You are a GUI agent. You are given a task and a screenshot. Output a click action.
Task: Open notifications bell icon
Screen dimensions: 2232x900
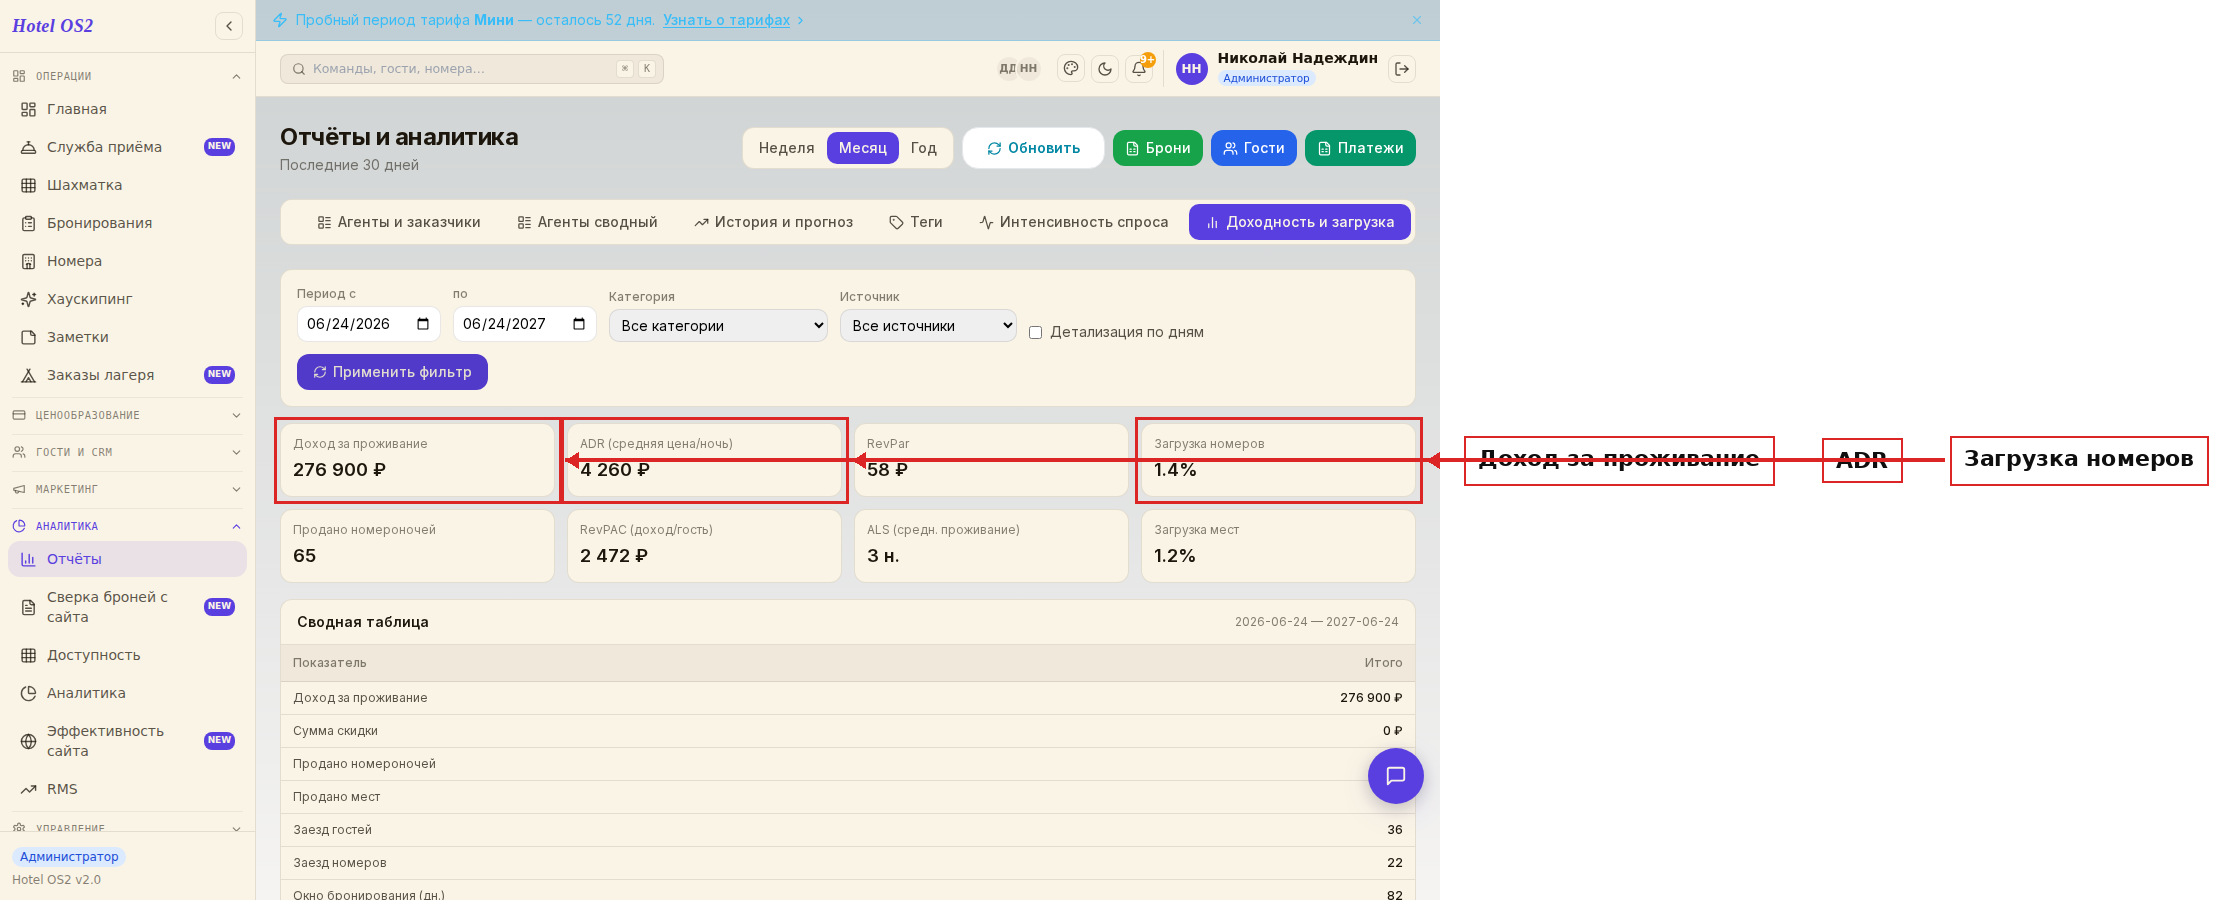click(x=1139, y=69)
